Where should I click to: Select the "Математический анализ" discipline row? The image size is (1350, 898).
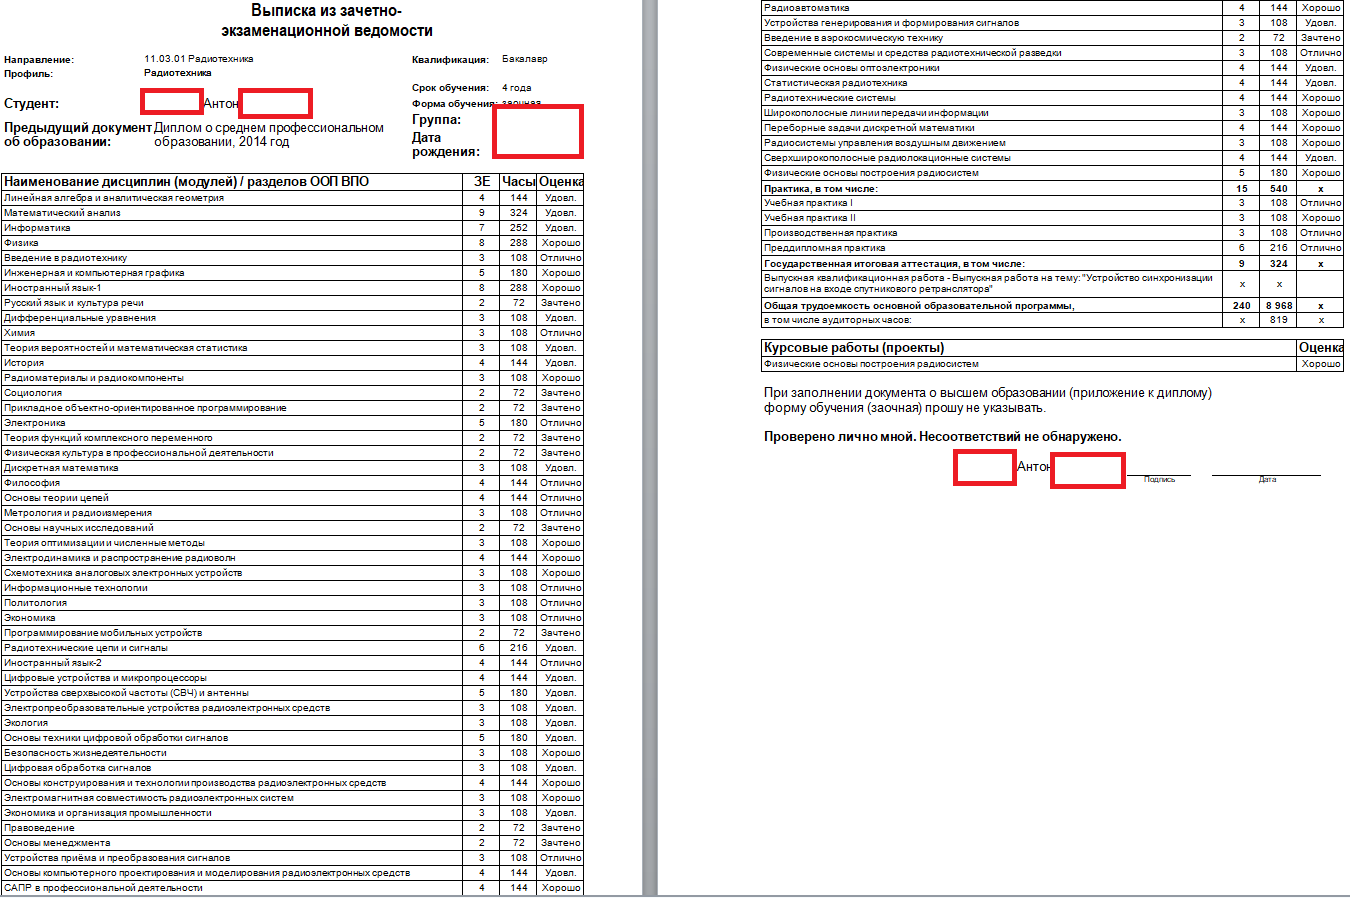tap(292, 213)
